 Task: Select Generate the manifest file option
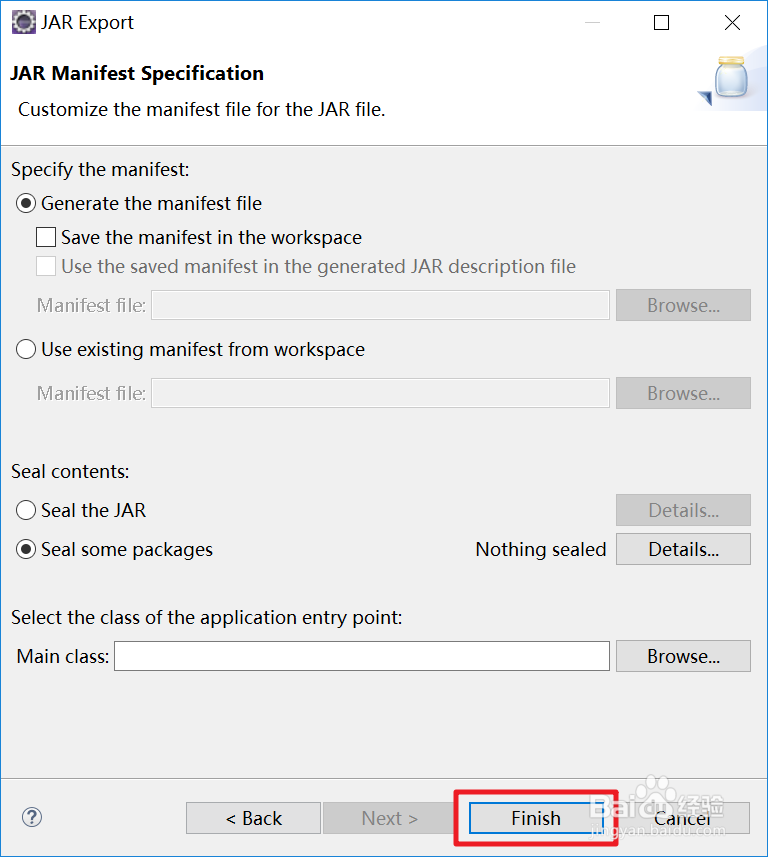tap(26, 203)
